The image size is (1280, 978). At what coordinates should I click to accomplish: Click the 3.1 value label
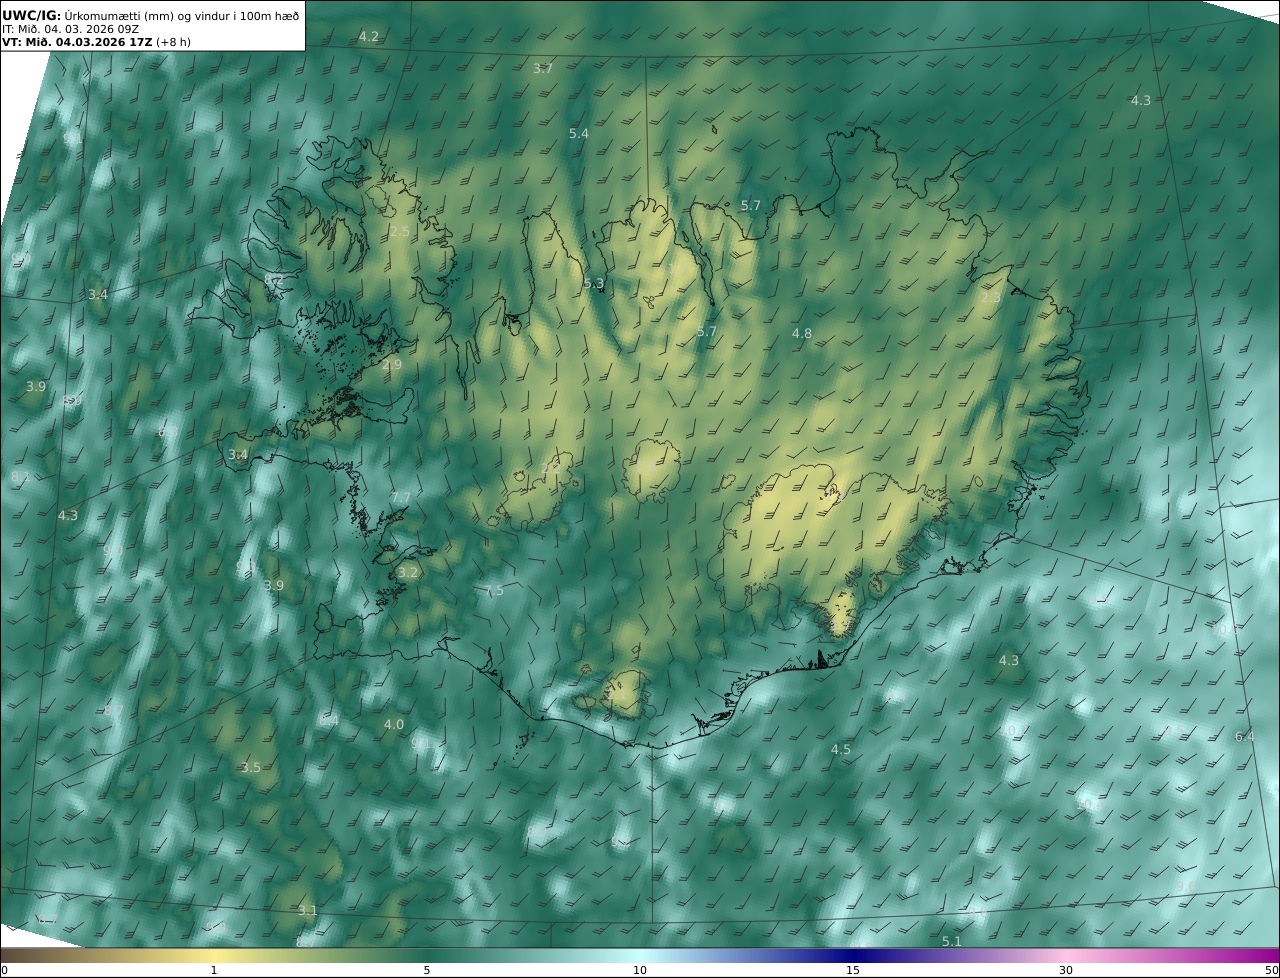(x=308, y=910)
